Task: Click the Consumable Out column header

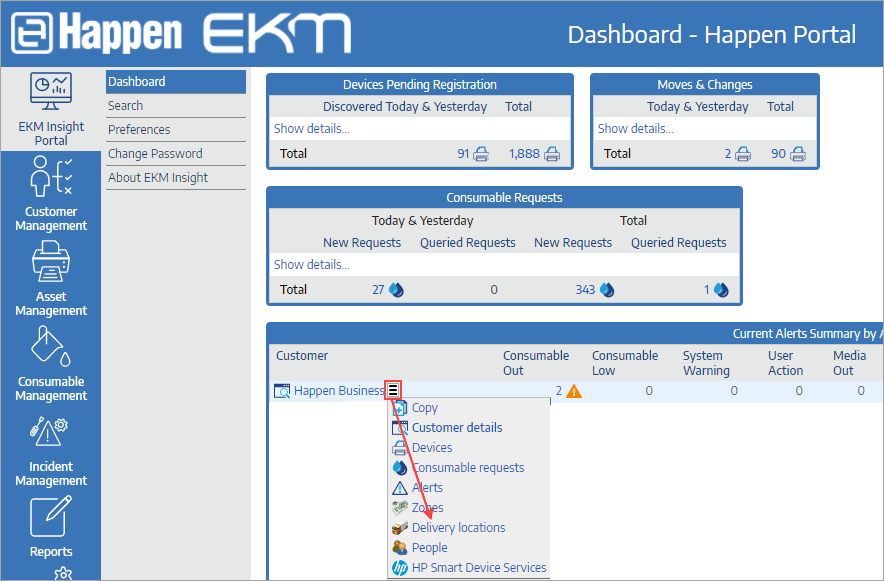Action: pos(536,363)
